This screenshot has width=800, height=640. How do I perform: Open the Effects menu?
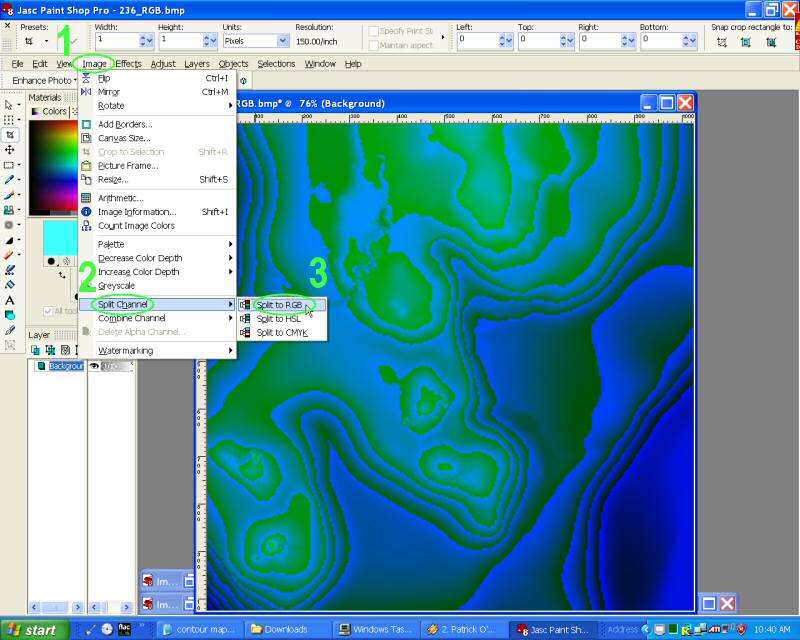(x=128, y=64)
